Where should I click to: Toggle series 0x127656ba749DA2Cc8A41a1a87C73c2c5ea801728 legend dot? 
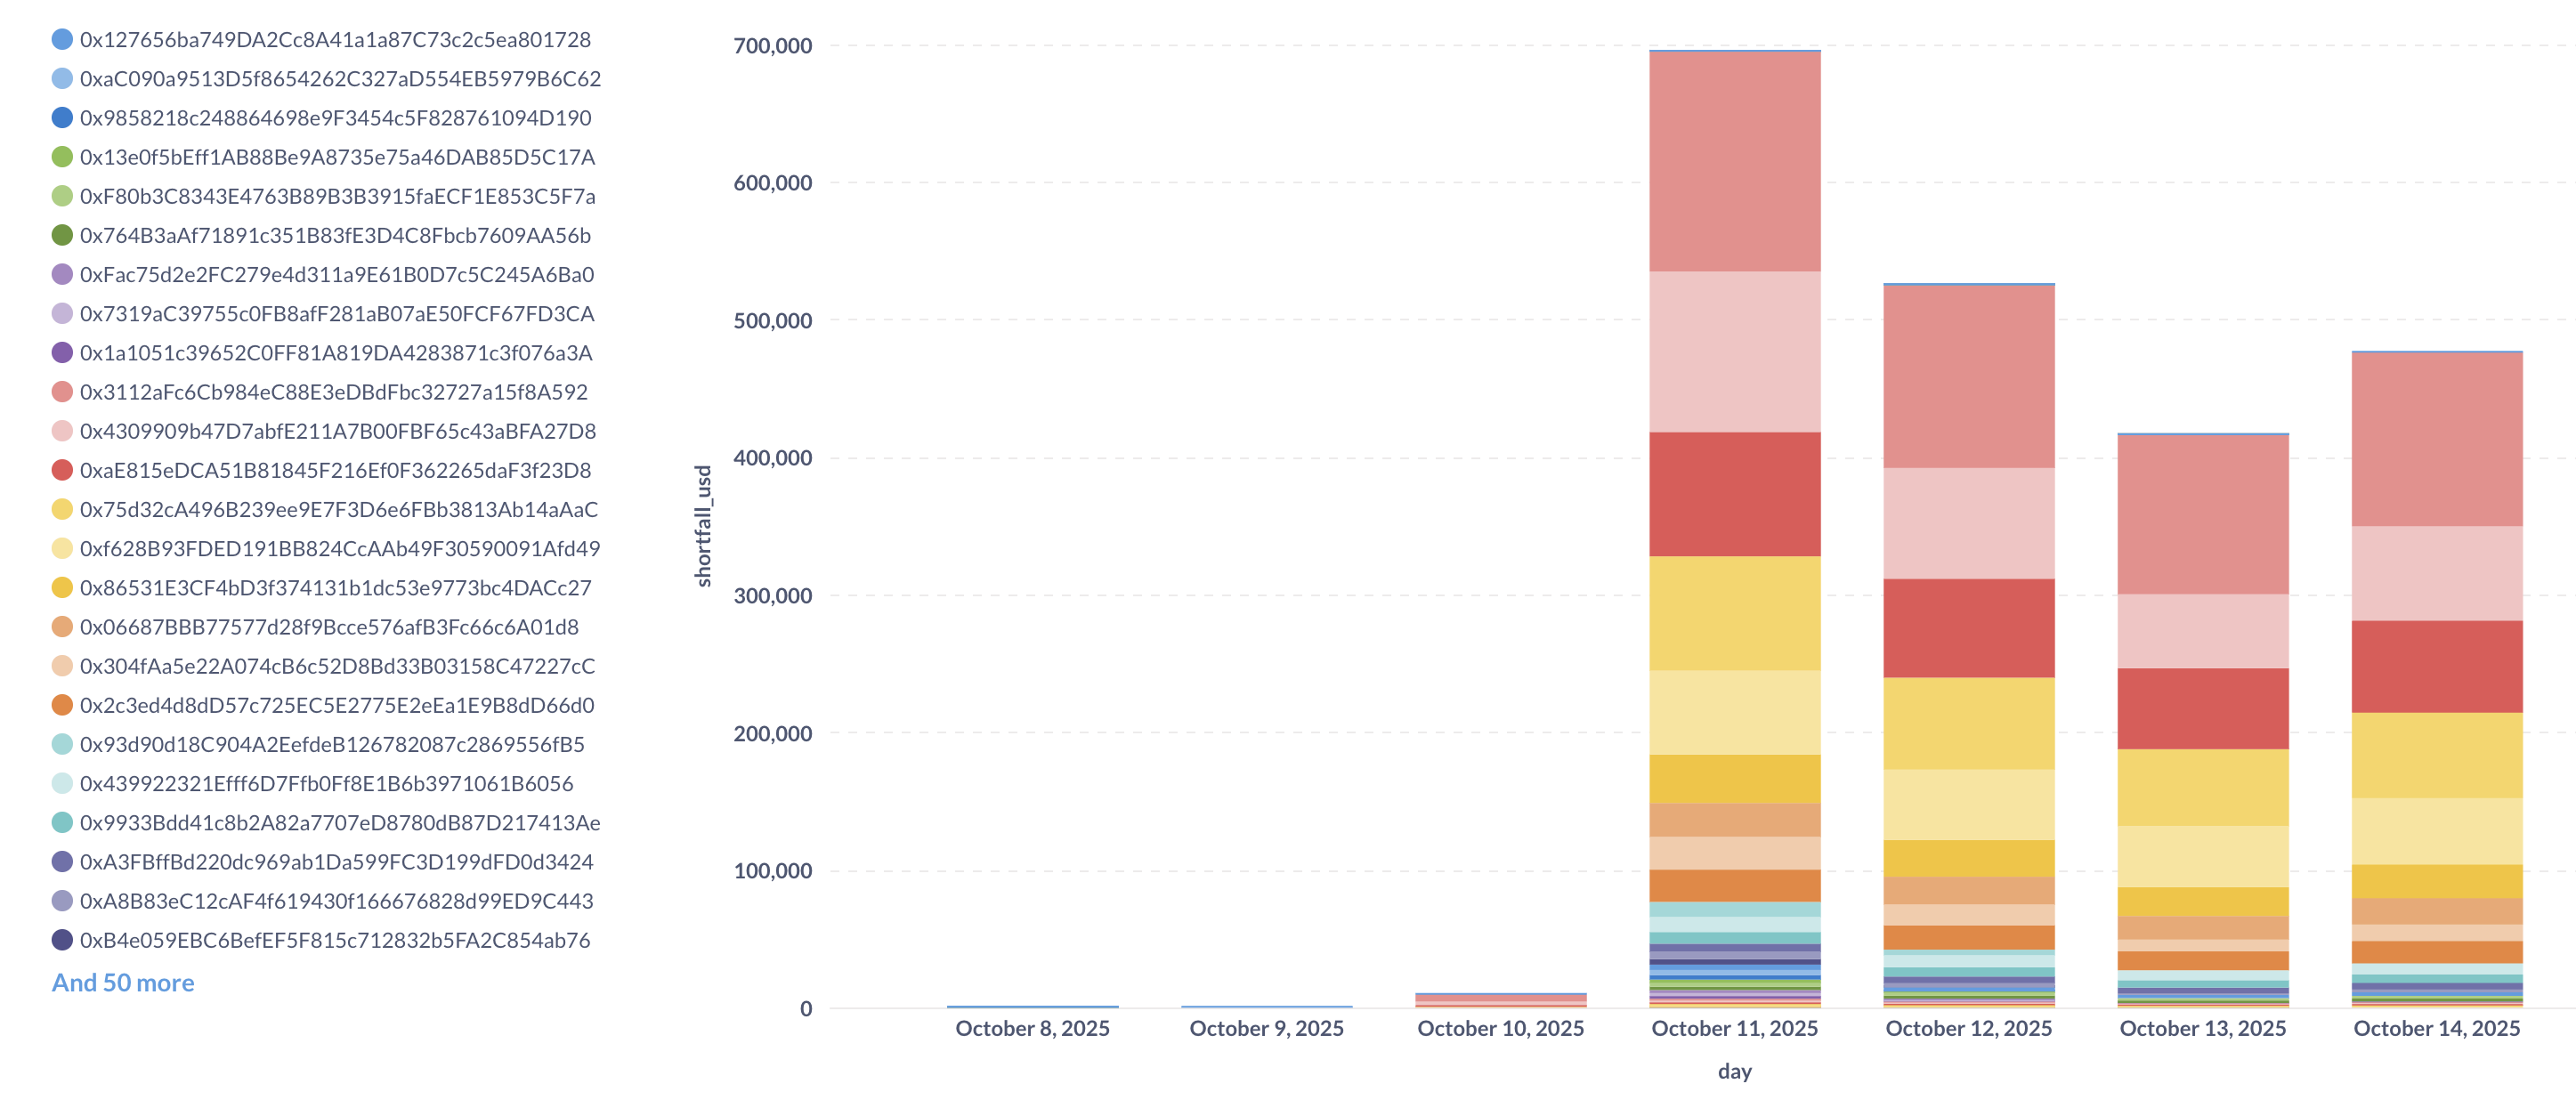(62, 40)
